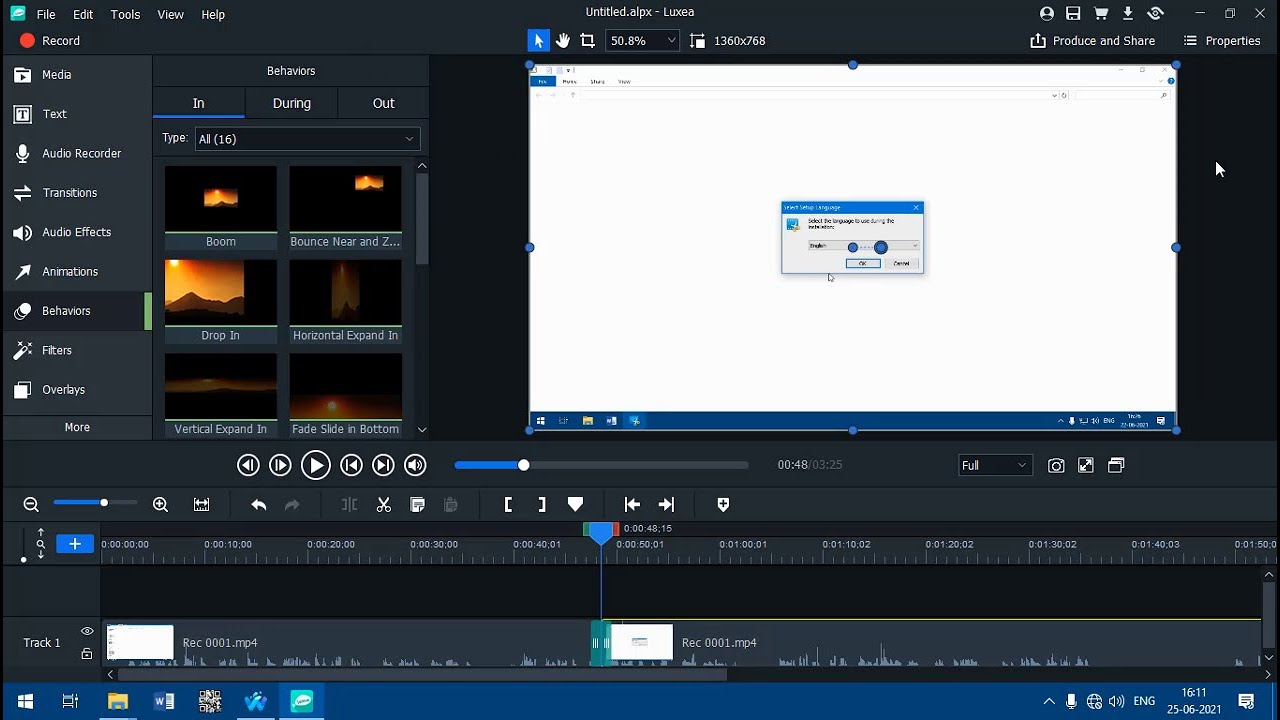Screen dimensions: 1280x720
Task: Click the timeline zoom slider handle
Action: tap(104, 503)
